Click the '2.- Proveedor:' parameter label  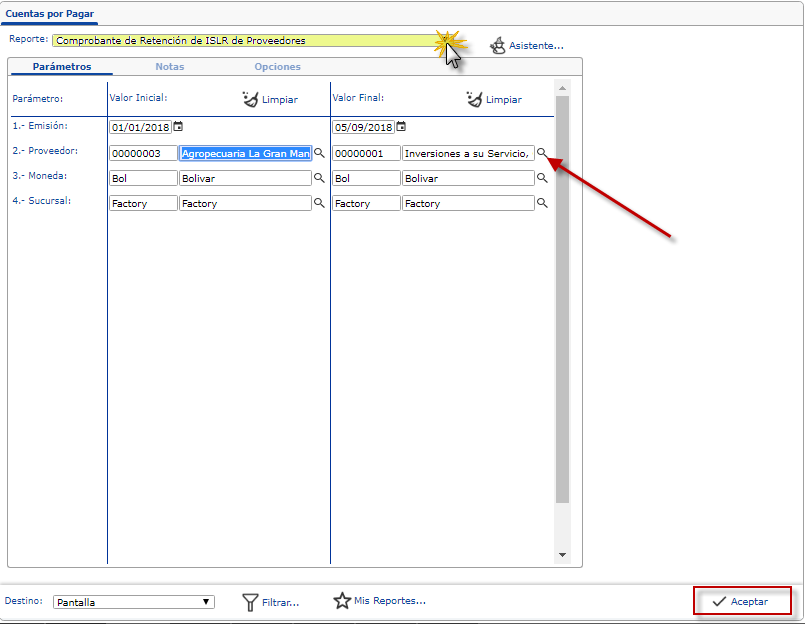click(45, 151)
